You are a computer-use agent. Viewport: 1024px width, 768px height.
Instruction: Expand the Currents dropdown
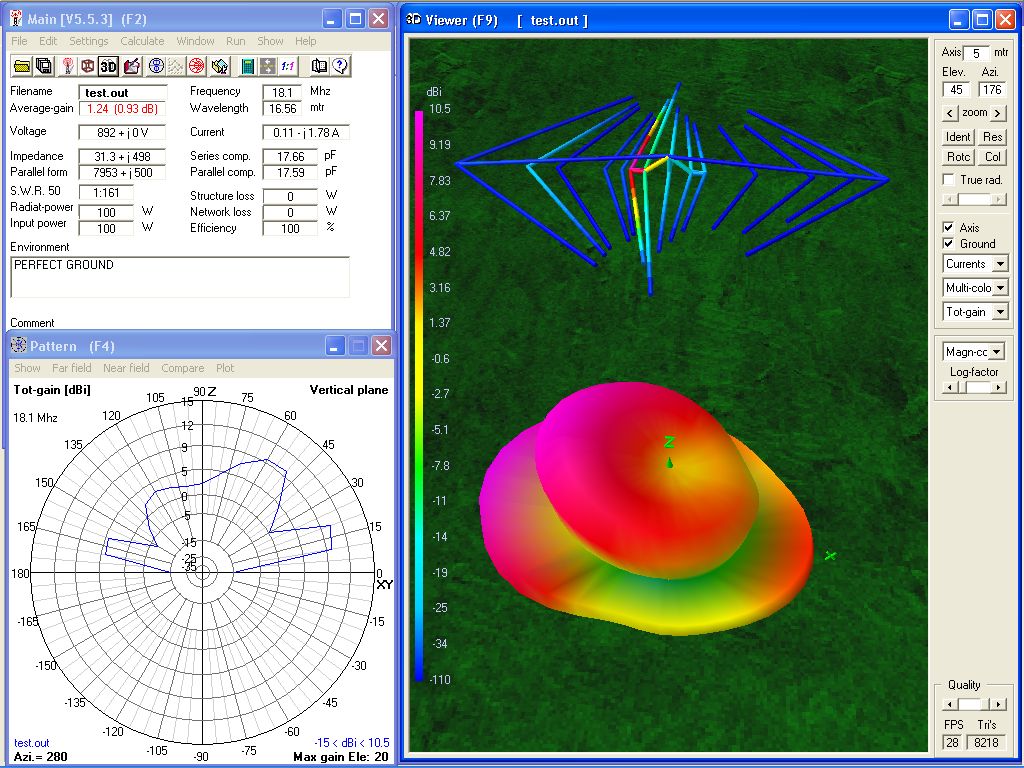coord(999,264)
